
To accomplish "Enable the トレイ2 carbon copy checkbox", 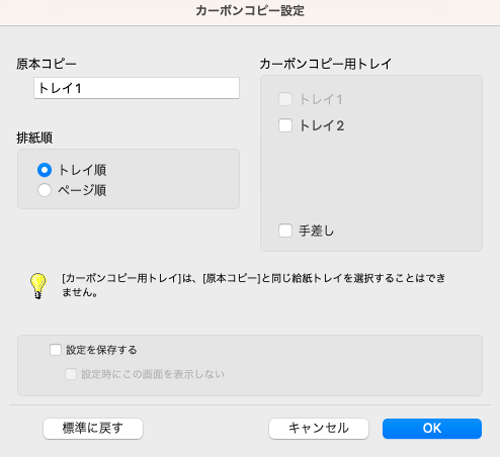I will 285,126.
